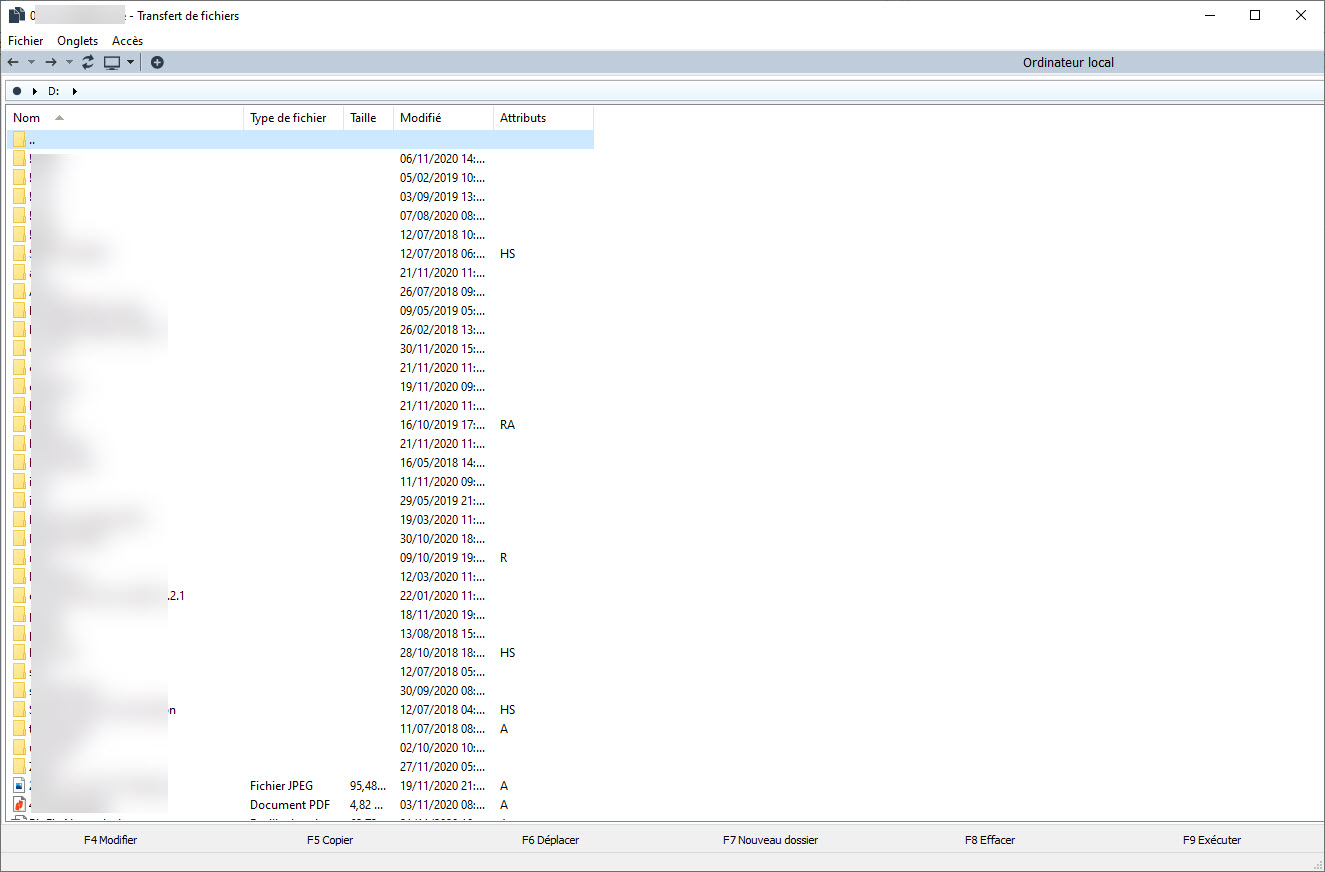Refresh the file list
Screen dimensions: 1325x872
(x=88, y=62)
